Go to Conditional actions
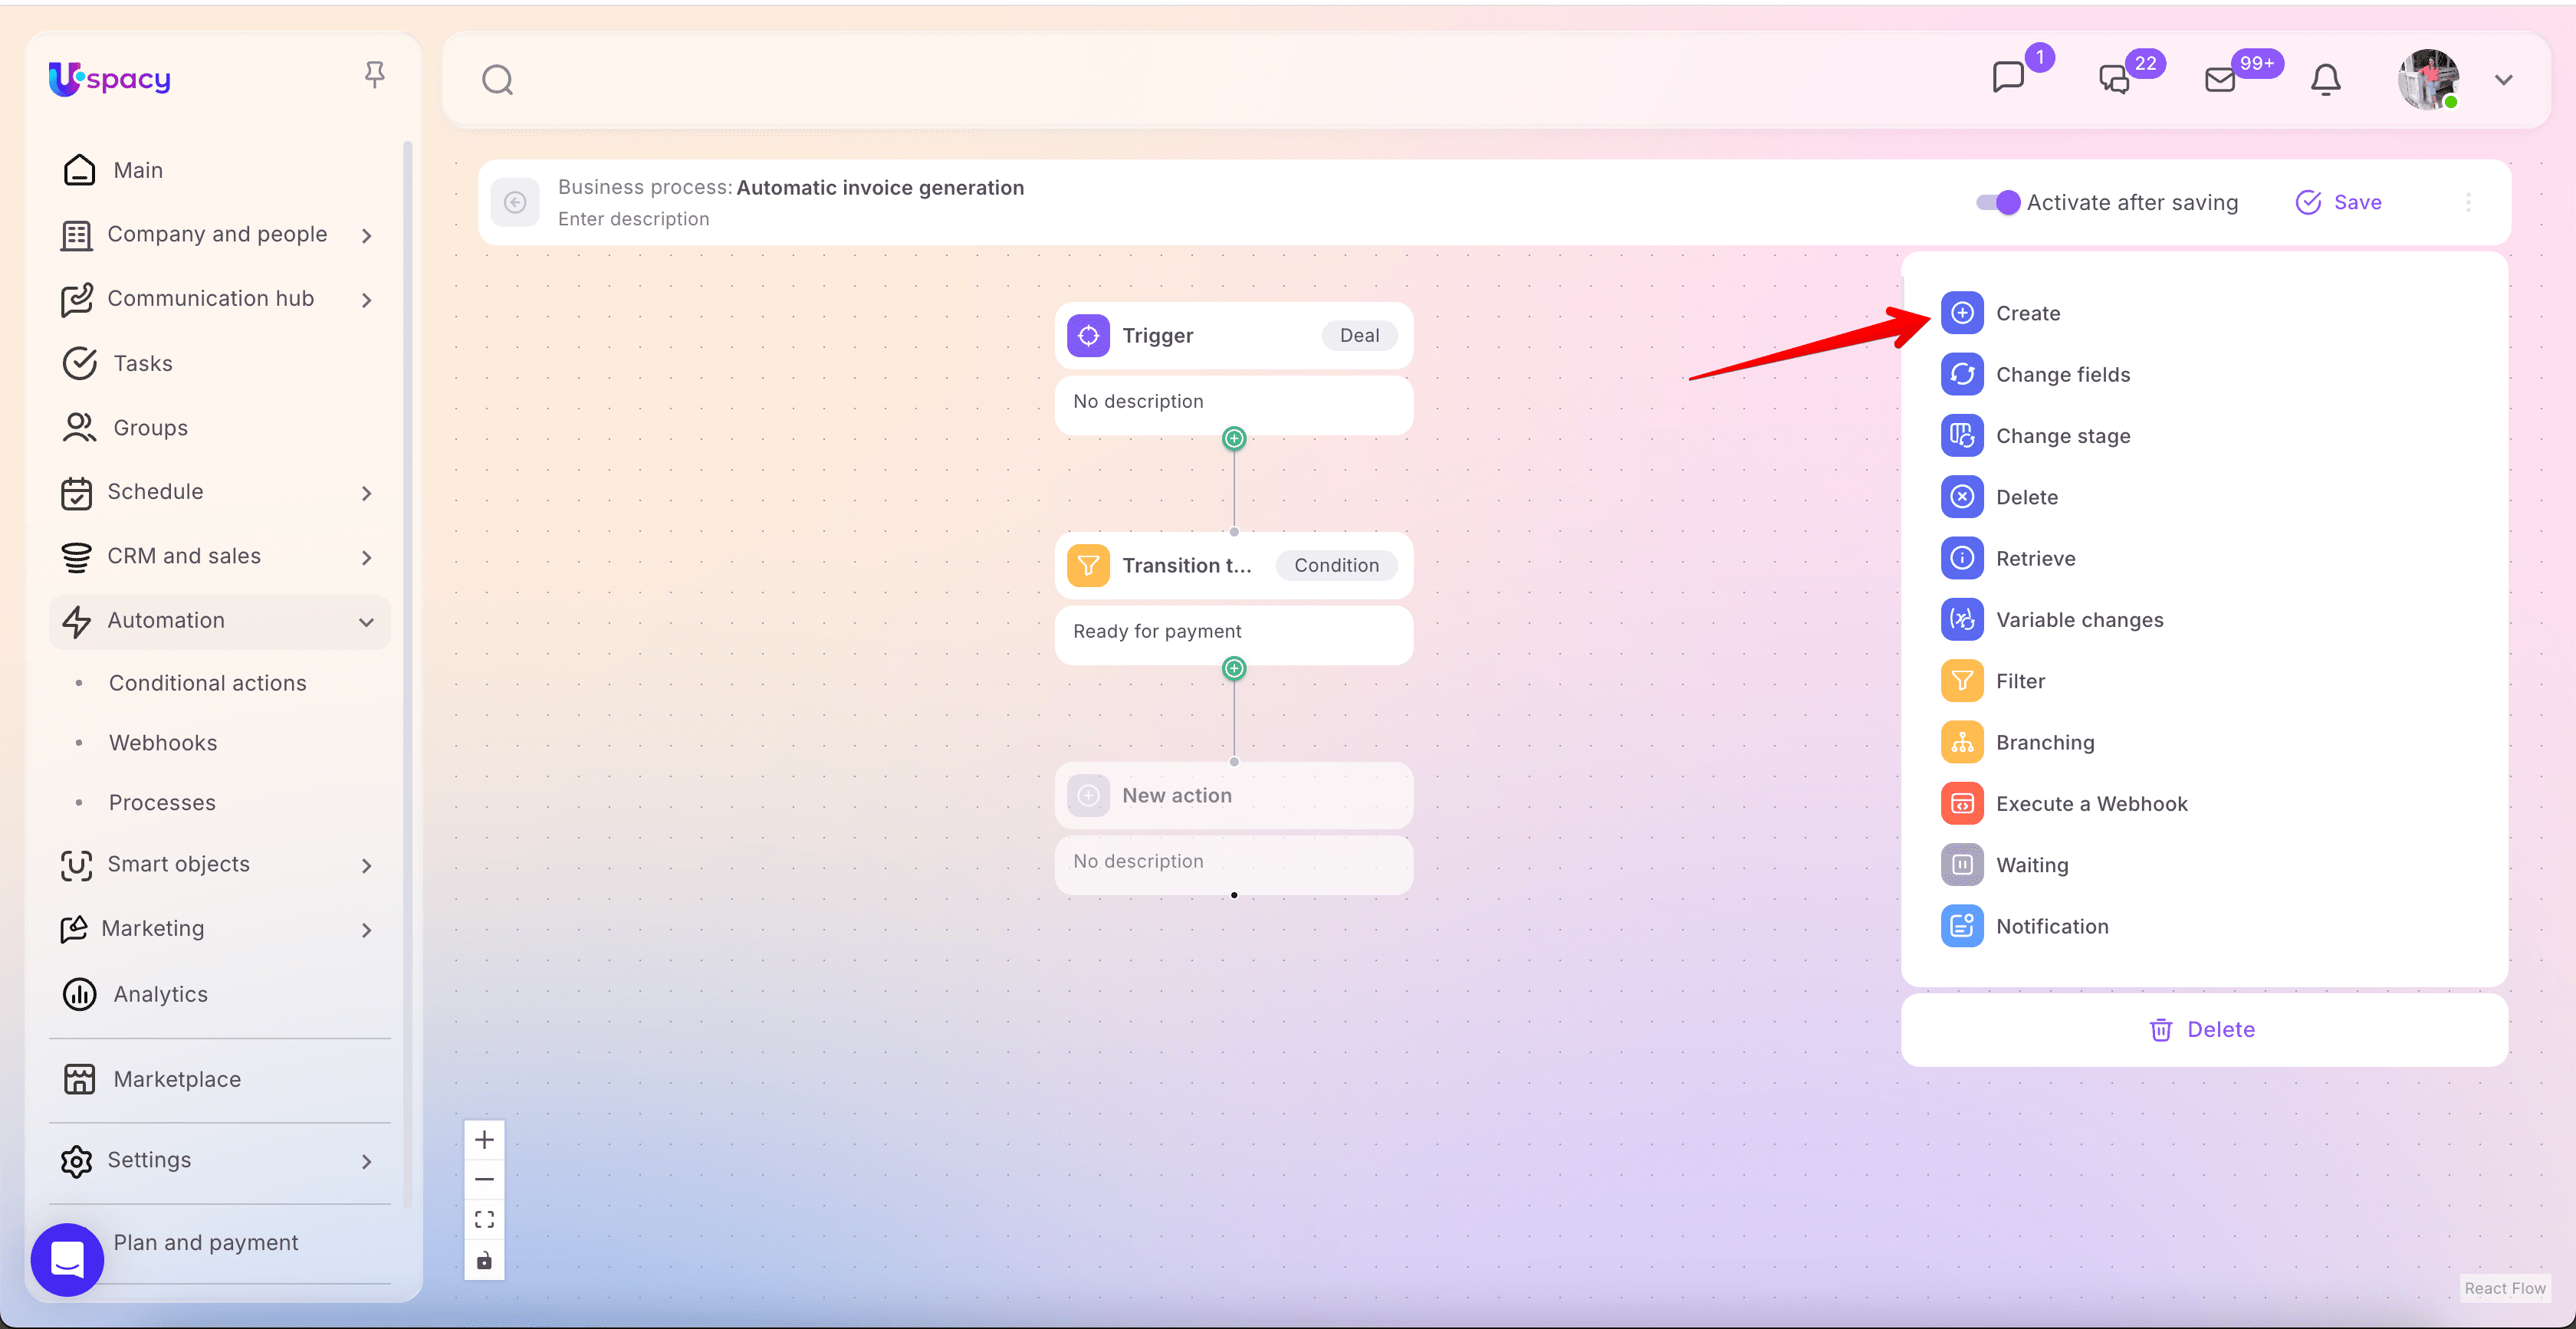 [207, 683]
